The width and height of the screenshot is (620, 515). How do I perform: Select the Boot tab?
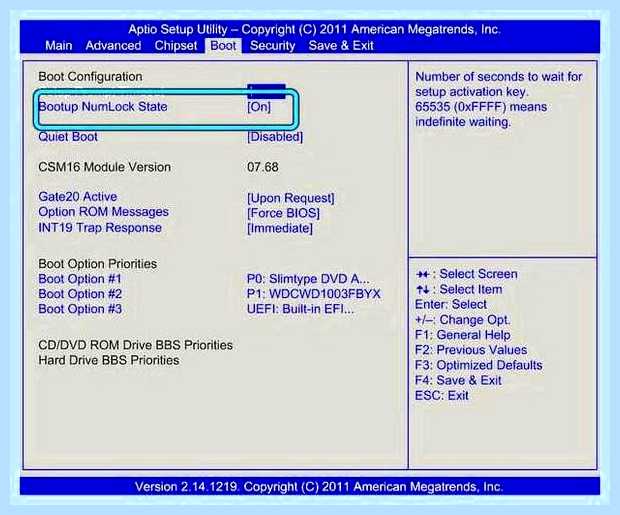tap(223, 45)
